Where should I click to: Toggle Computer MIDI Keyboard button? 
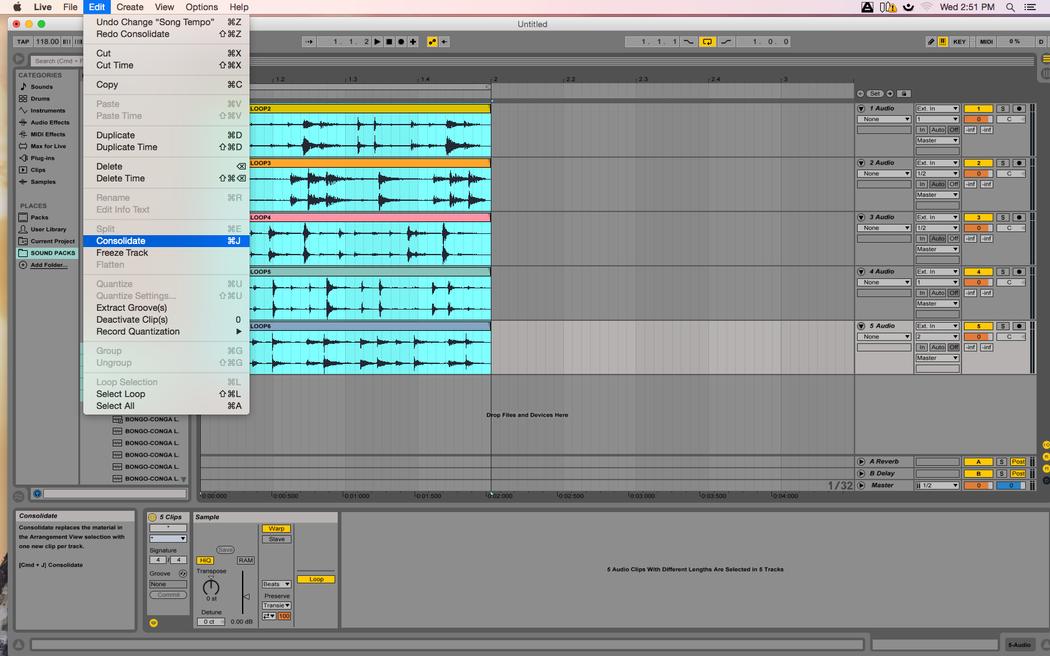click(x=943, y=42)
